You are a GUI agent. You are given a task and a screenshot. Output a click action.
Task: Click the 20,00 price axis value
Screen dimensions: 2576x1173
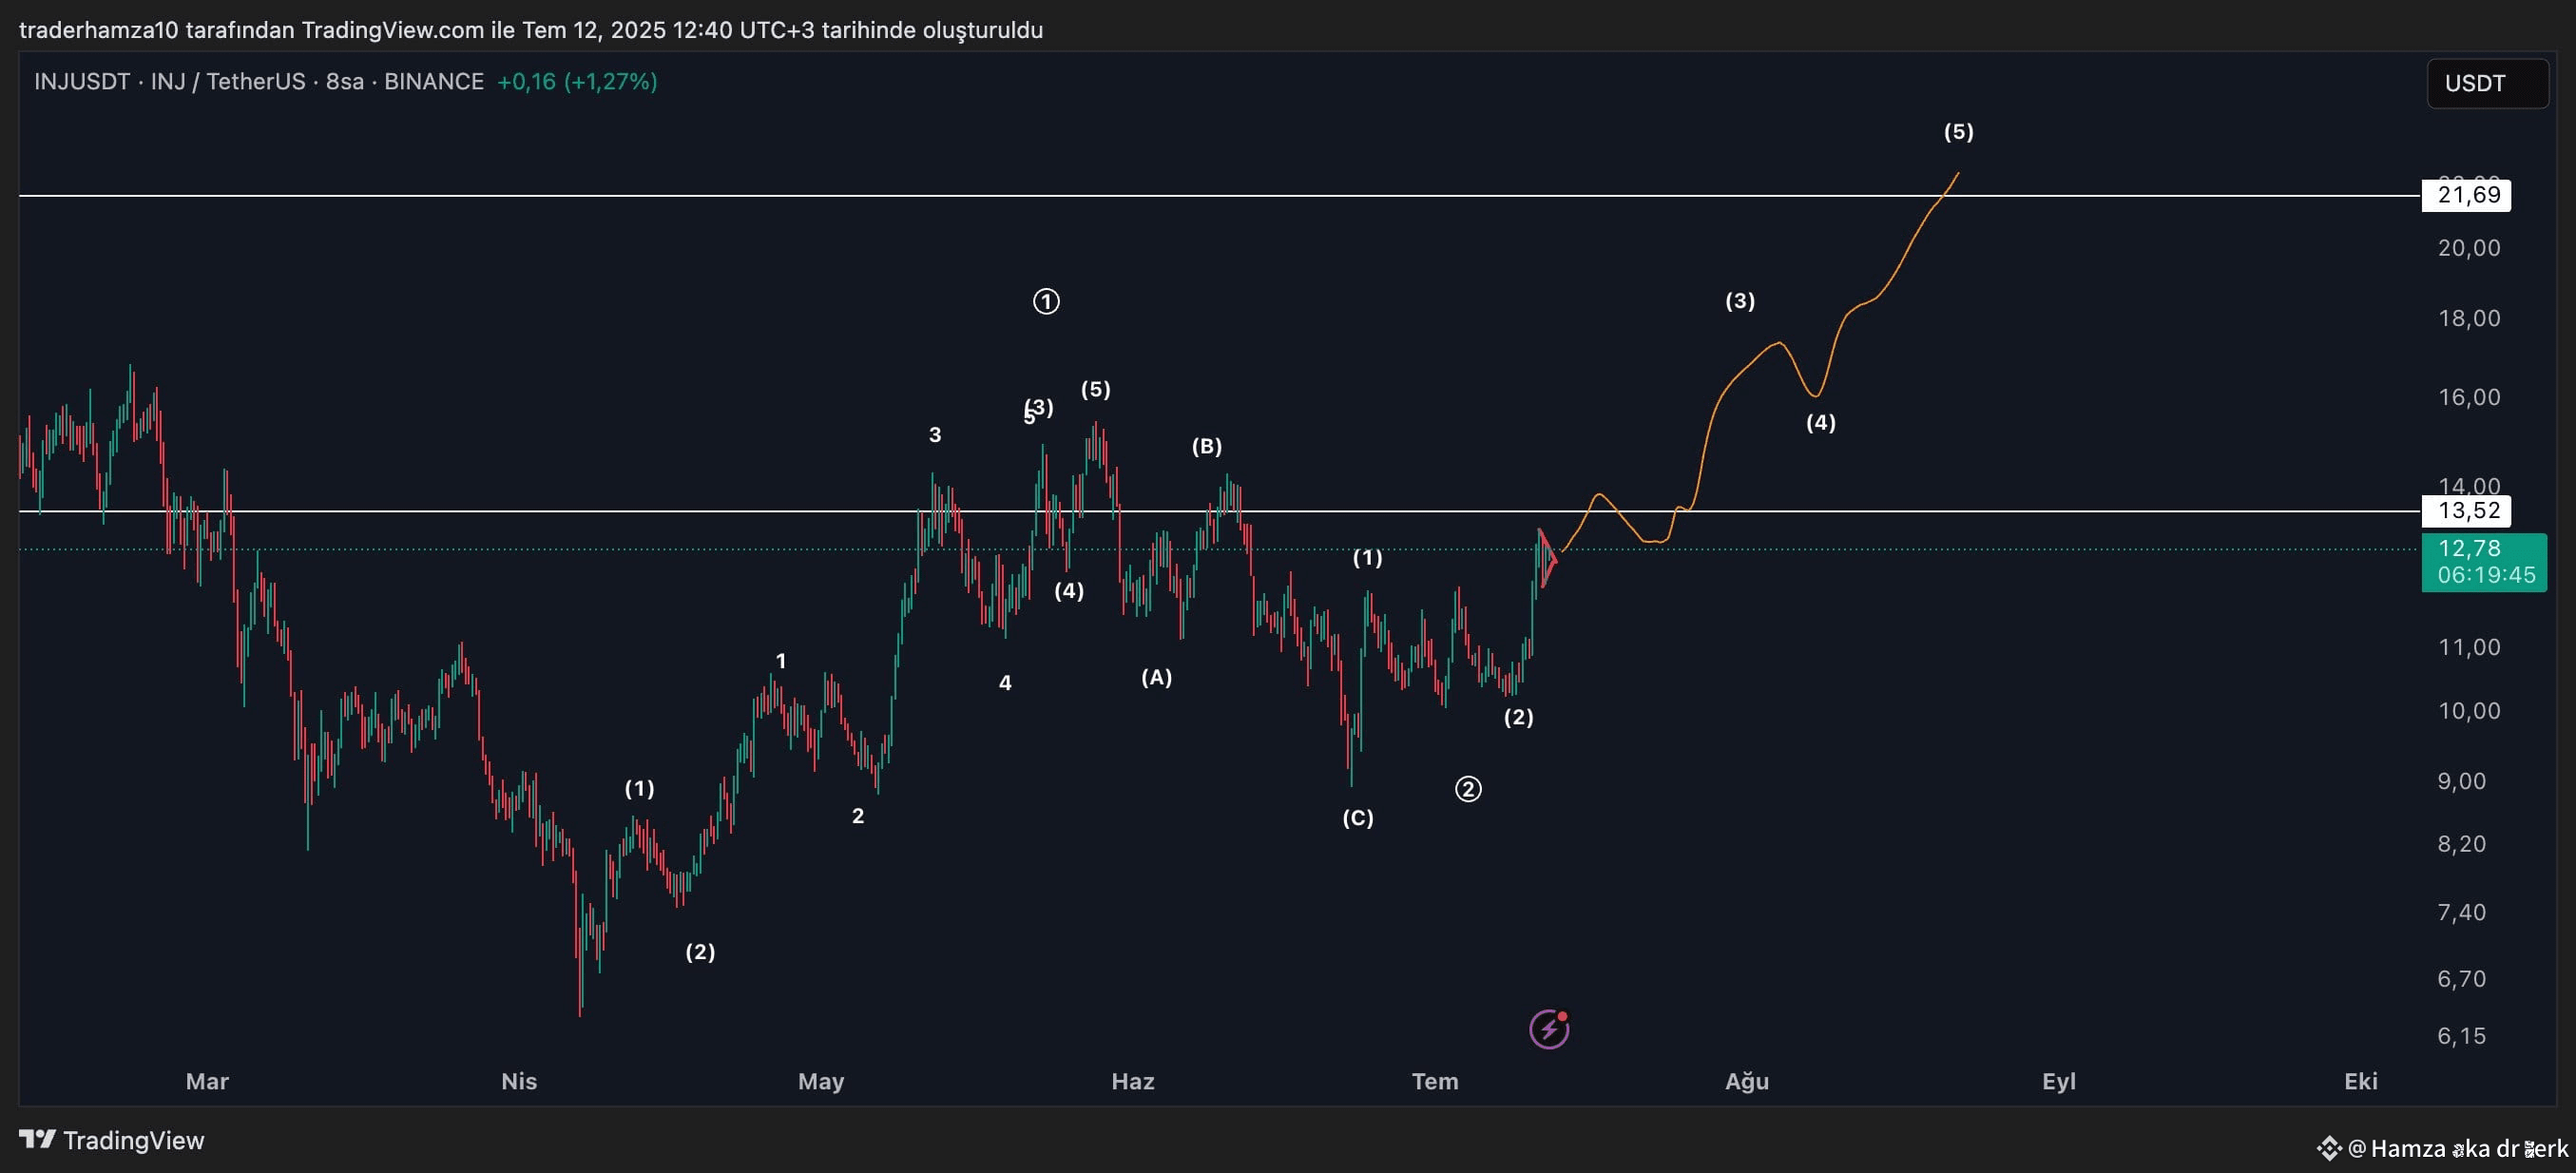[2469, 248]
